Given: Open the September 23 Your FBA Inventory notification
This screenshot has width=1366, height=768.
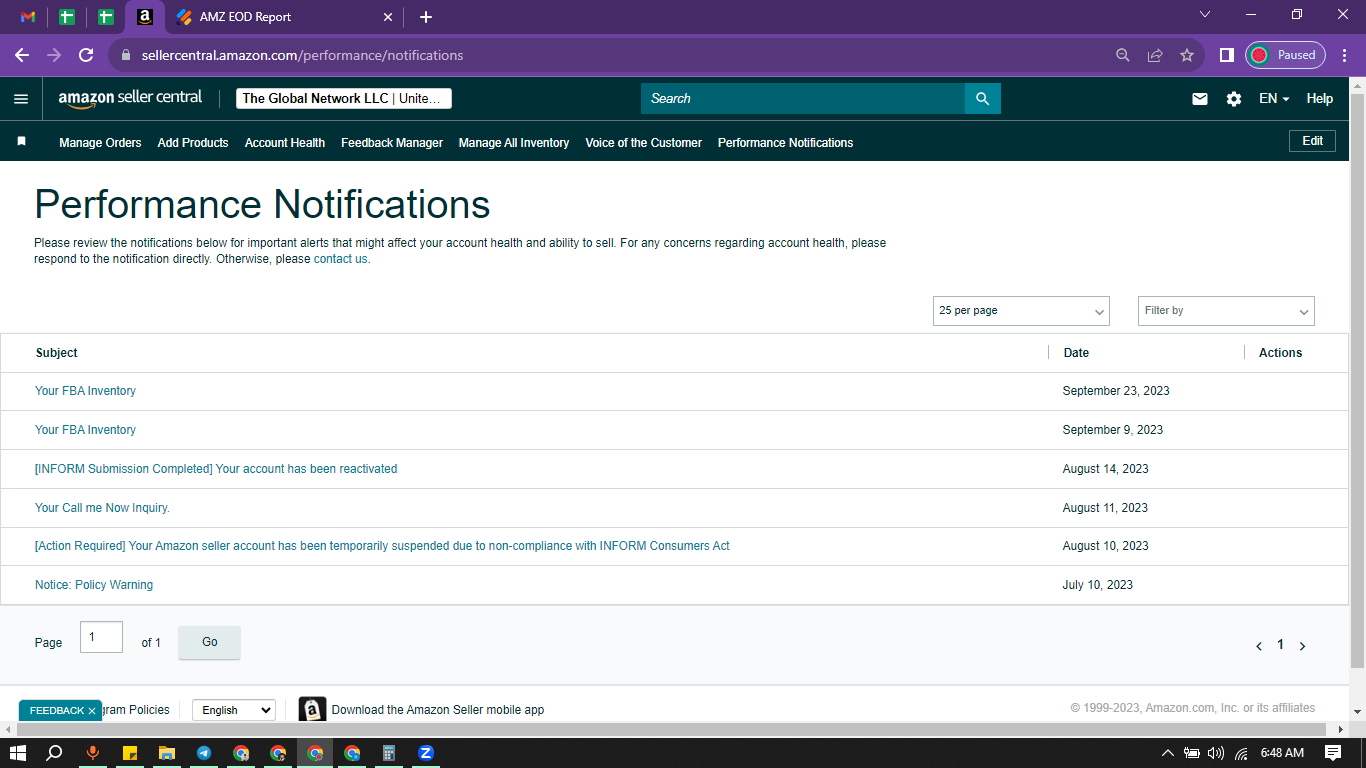Looking at the screenshot, I should point(85,391).
